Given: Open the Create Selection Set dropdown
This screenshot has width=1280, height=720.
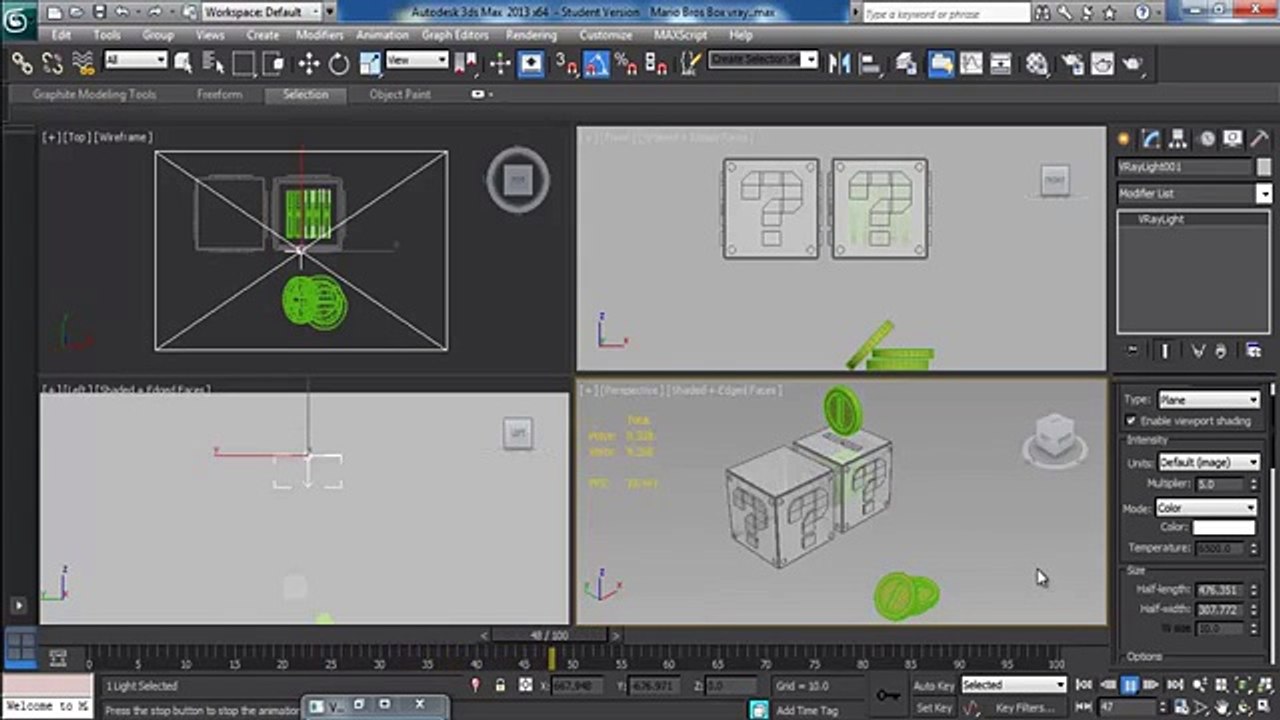Looking at the screenshot, I should pyautogui.click(x=764, y=60).
